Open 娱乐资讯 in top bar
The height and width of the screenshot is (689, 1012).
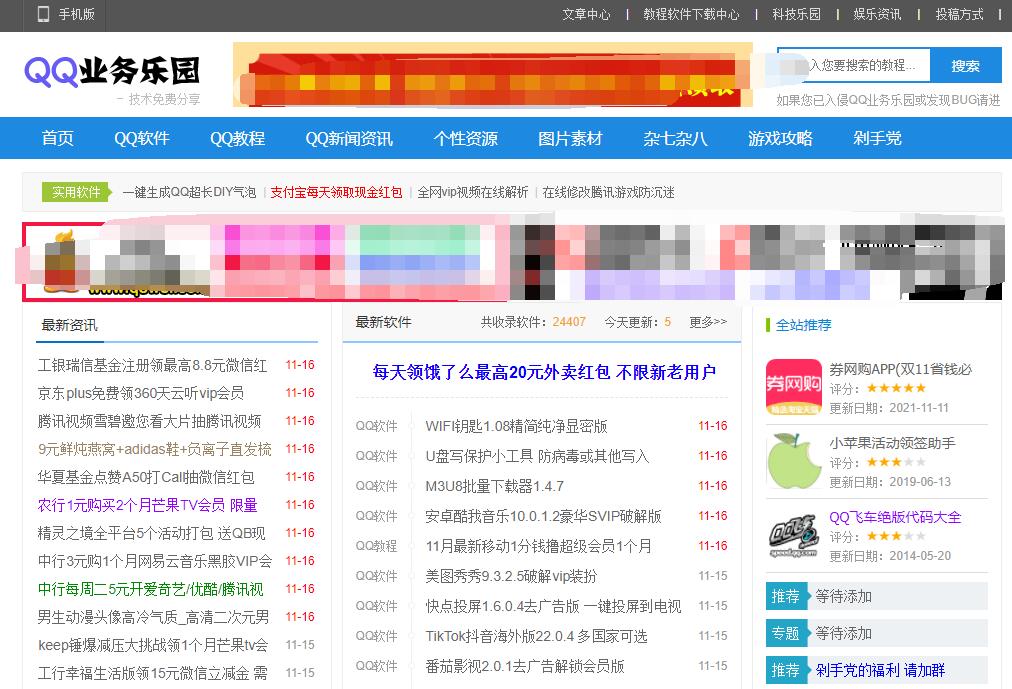[x=877, y=14]
